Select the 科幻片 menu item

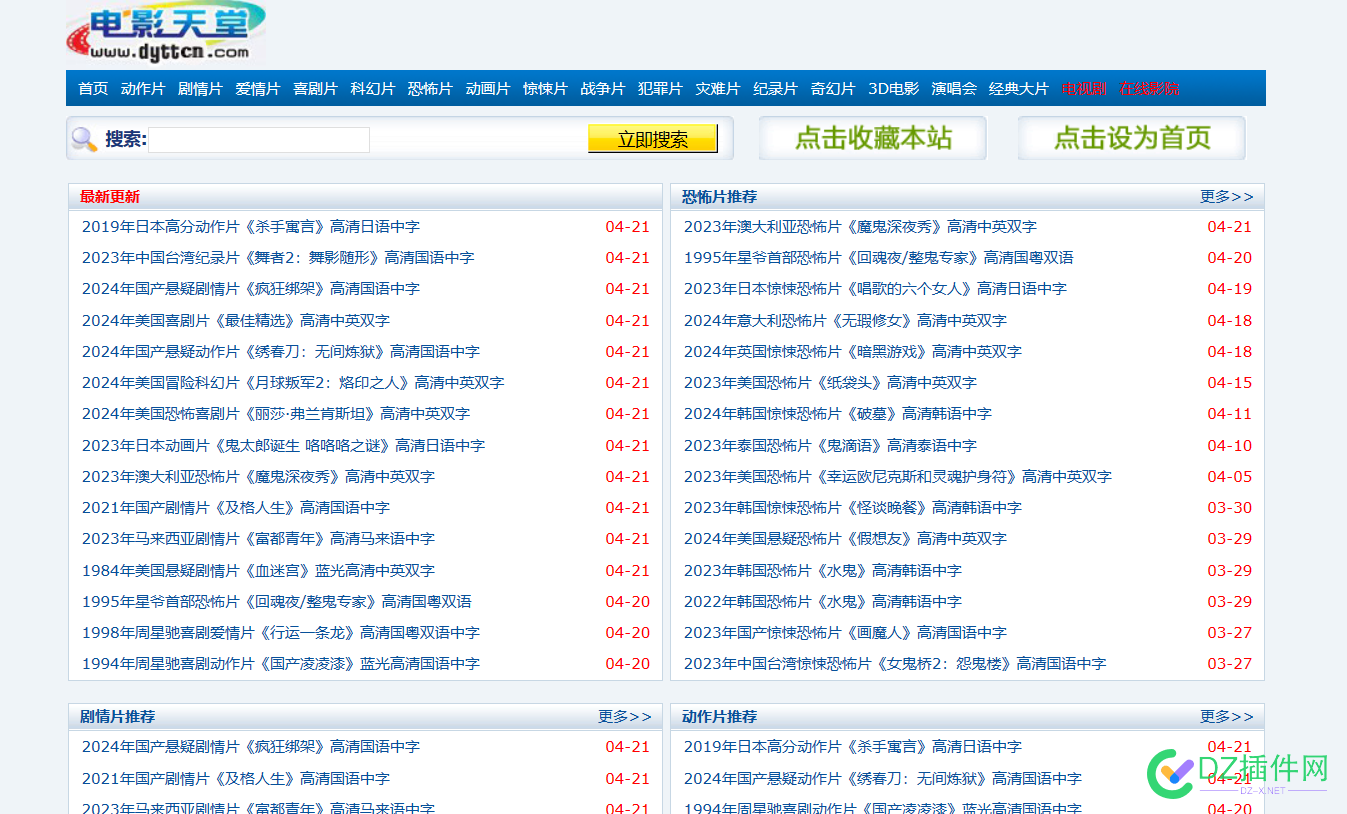[373, 89]
